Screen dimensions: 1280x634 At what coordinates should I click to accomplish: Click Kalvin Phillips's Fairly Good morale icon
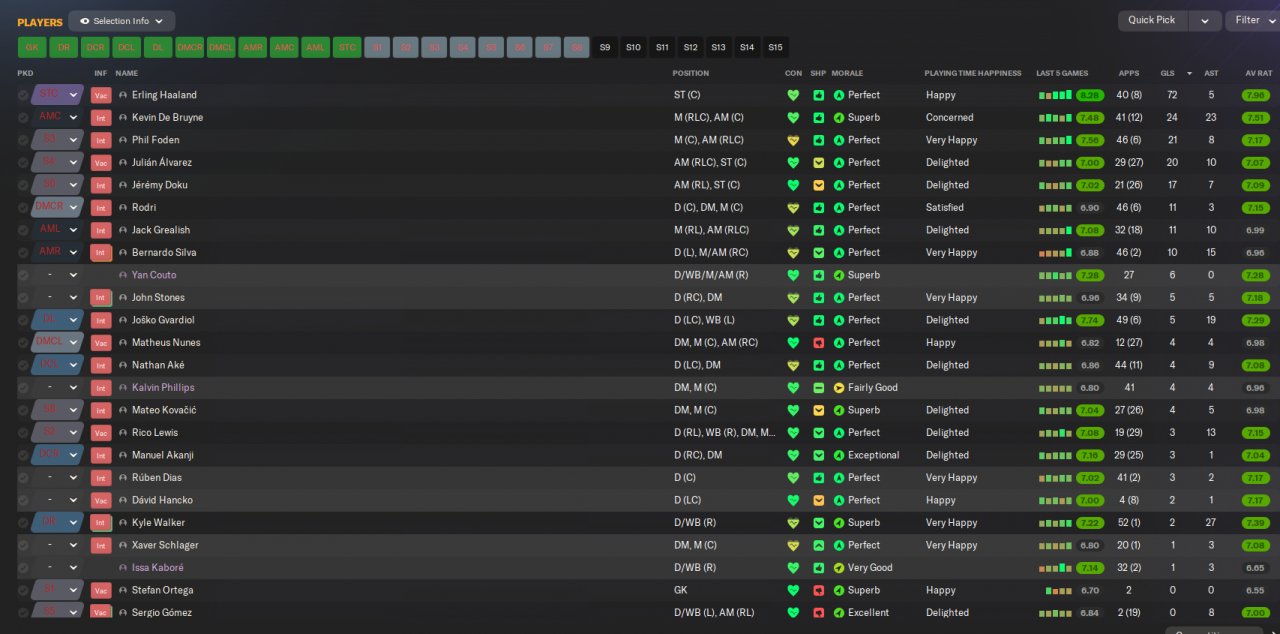tap(839, 387)
